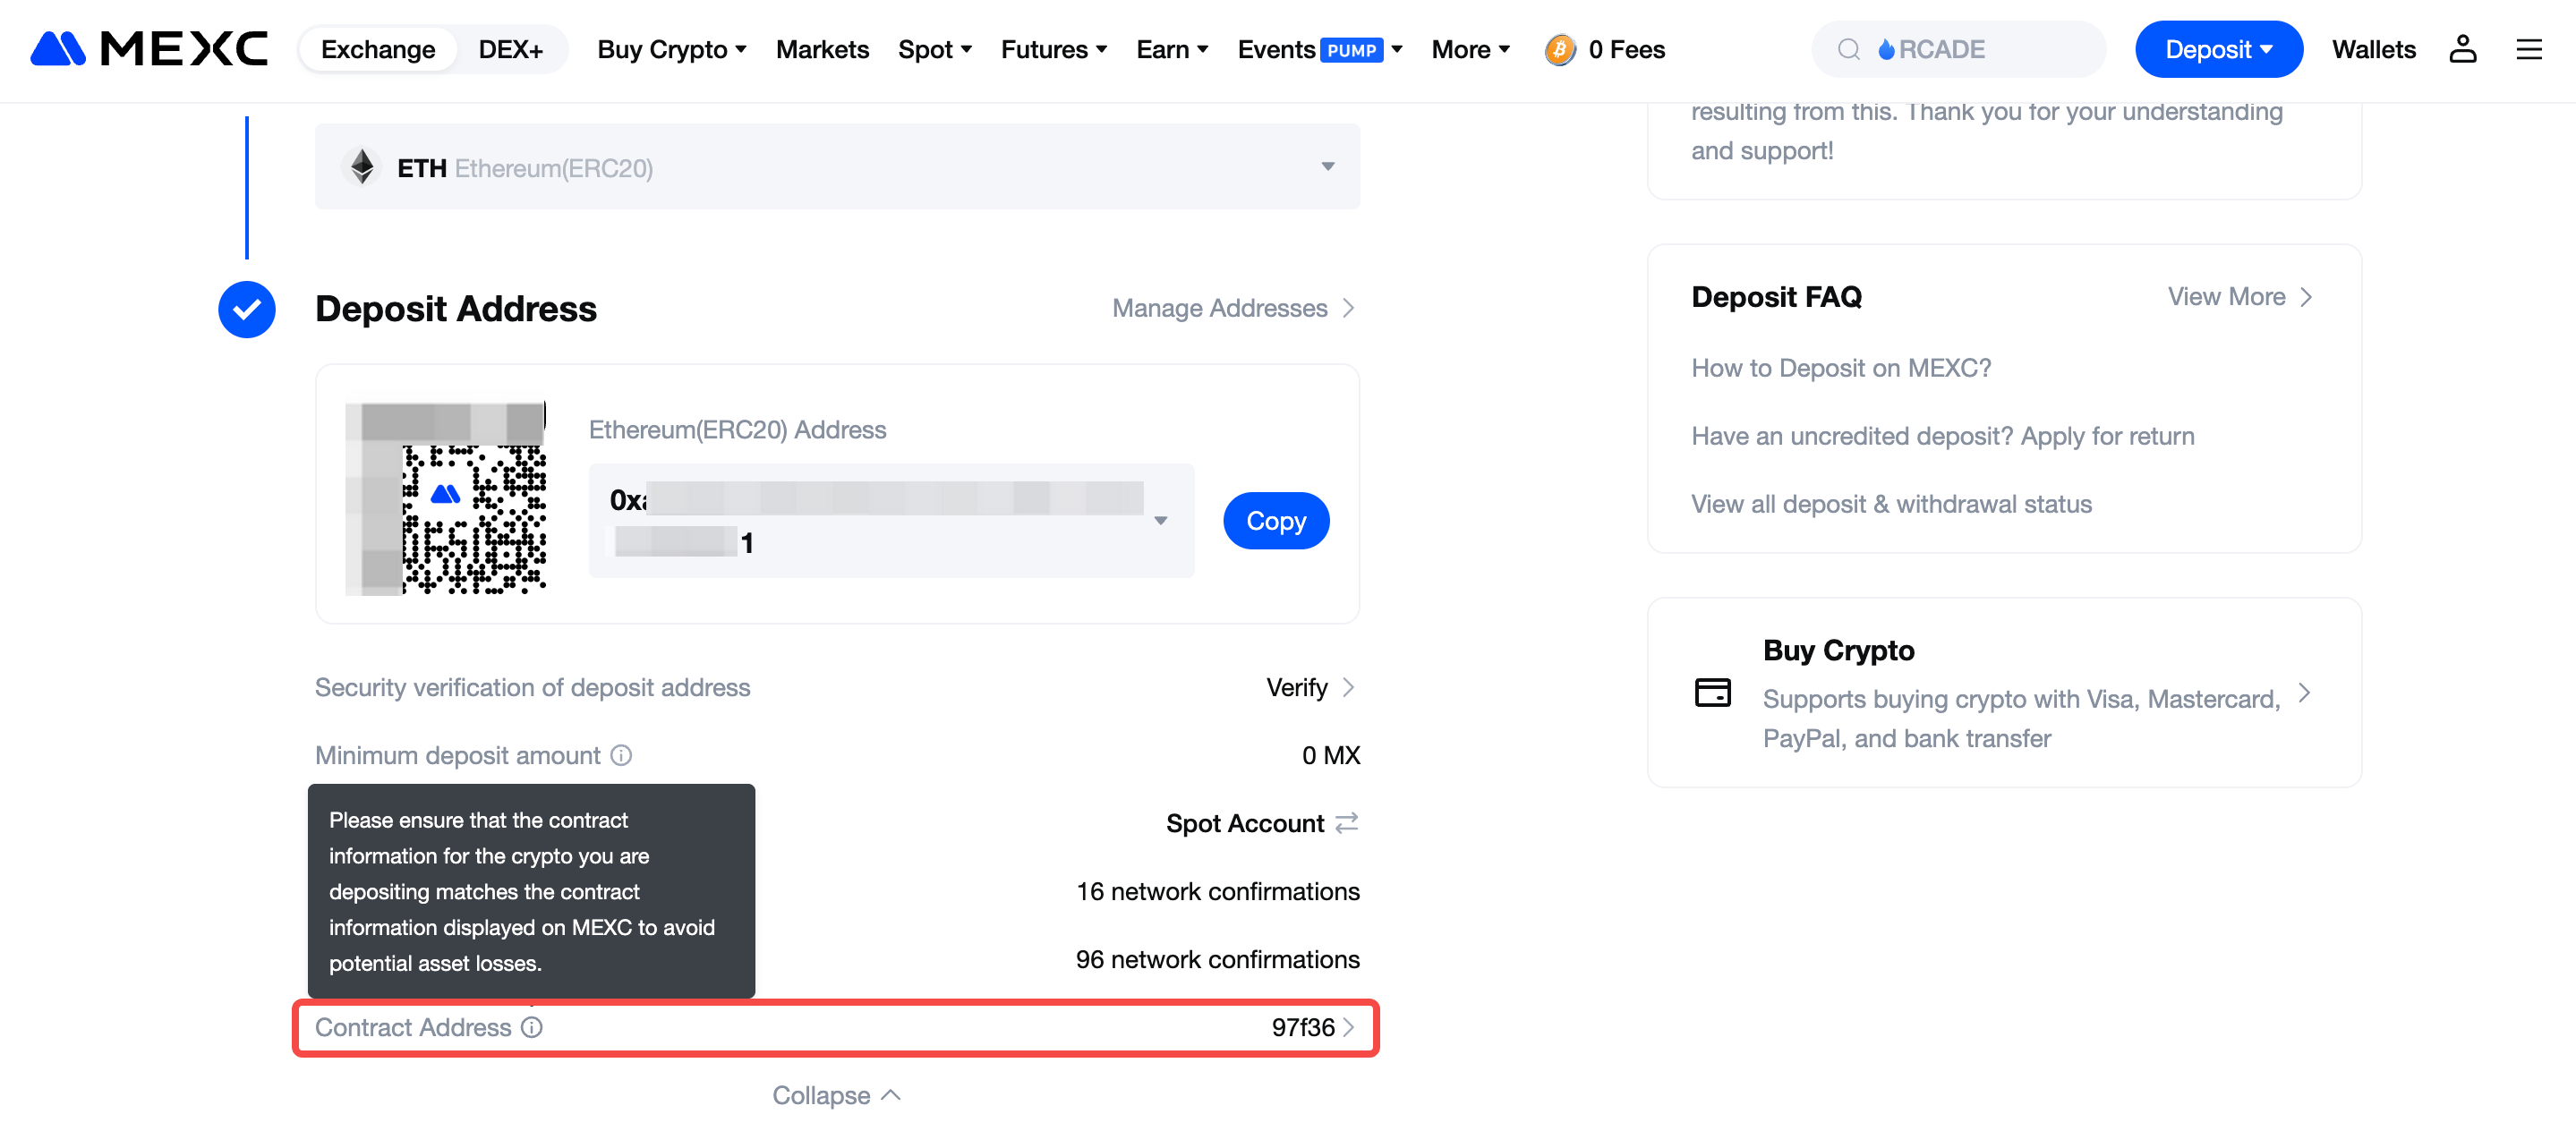Click the flame icon beside RCADE
Image resolution: width=2576 pixels, height=1131 pixels.
point(1886,49)
